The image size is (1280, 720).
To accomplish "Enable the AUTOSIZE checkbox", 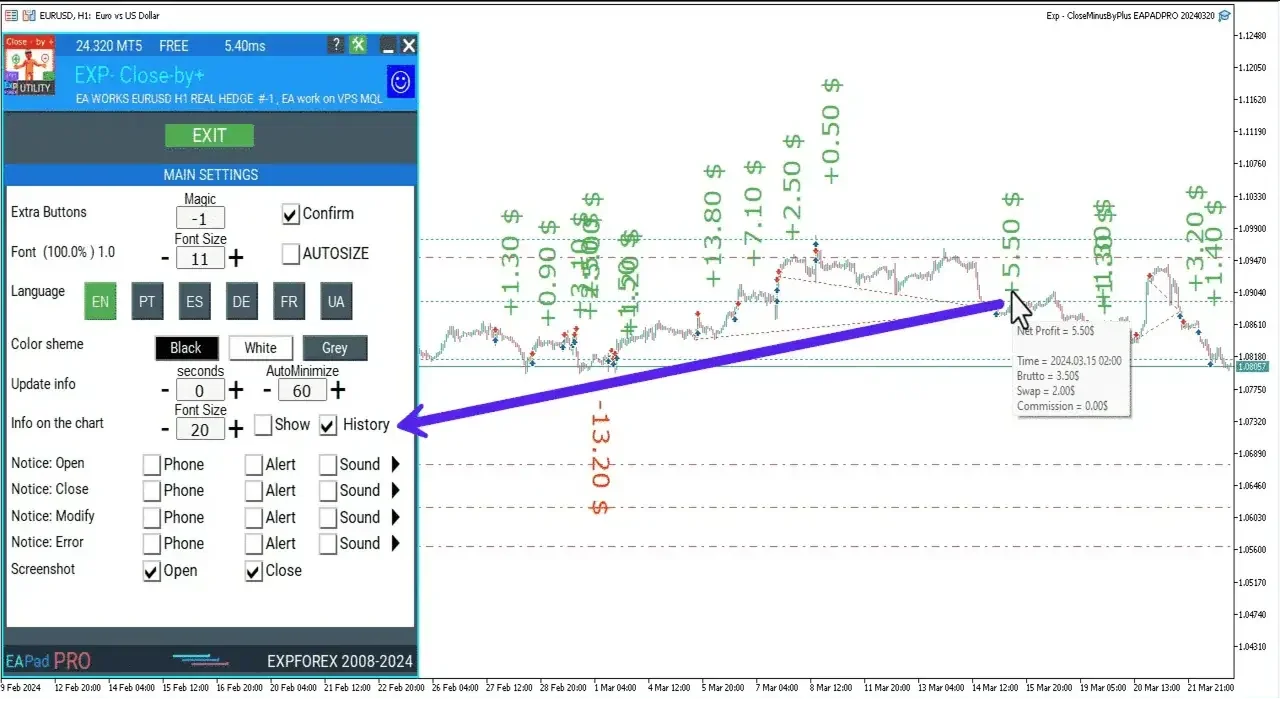I will pos(290,253).
